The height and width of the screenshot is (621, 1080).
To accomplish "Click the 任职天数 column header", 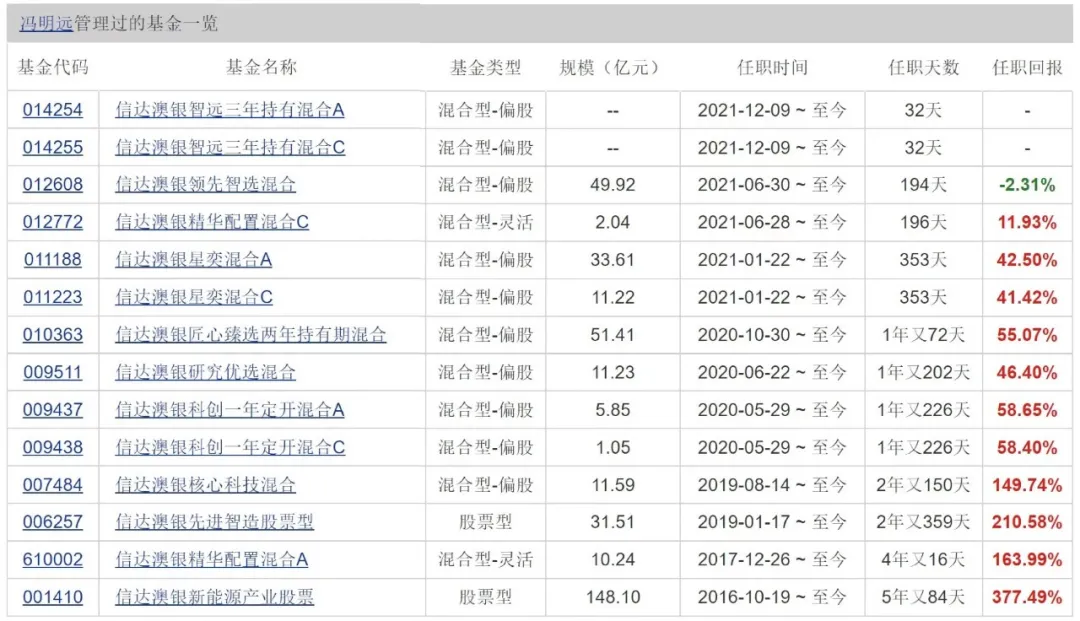I will (924, 67).
